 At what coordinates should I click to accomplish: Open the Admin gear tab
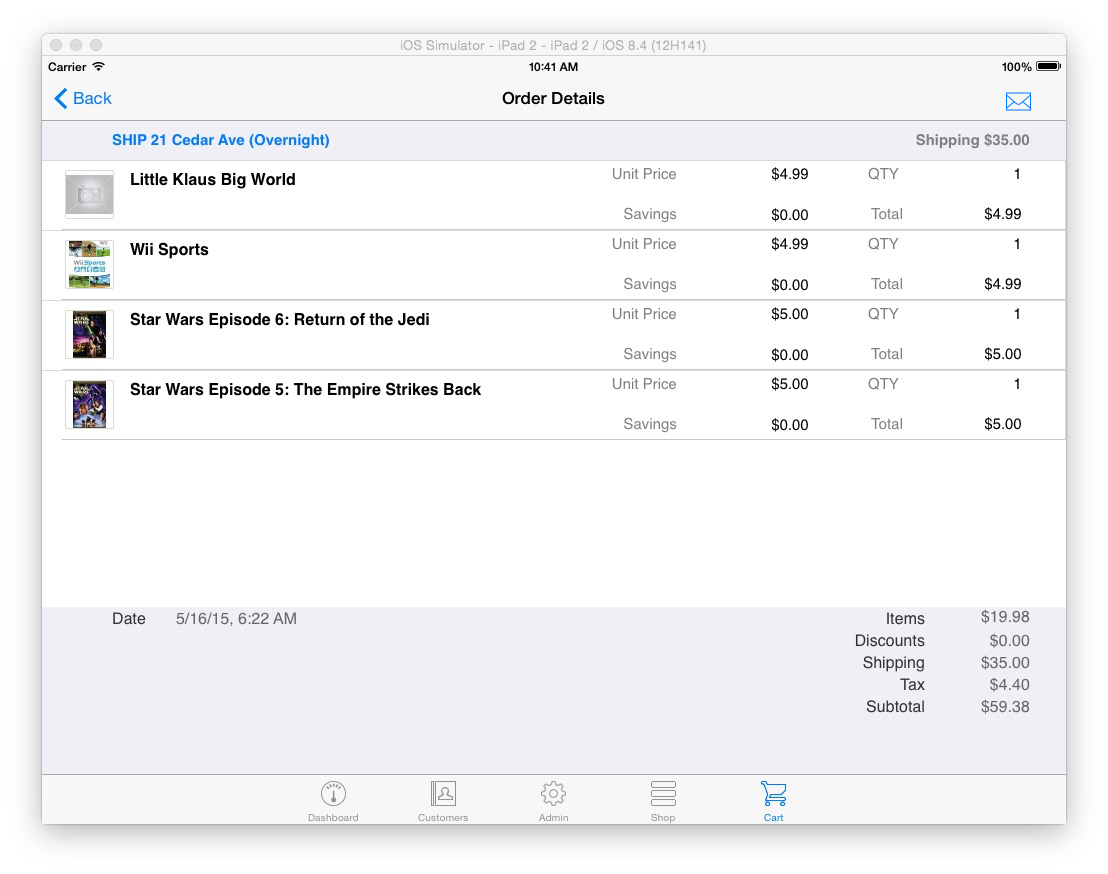pyautogui.click(x=553, y=801)
